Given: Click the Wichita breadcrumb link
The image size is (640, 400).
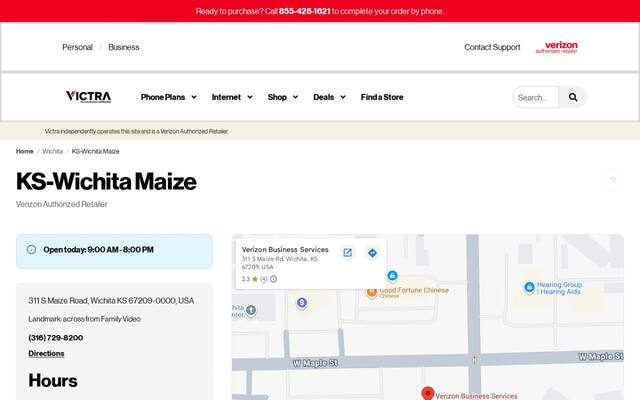Looking at the screenshot, I should click(x=53, y=151).
